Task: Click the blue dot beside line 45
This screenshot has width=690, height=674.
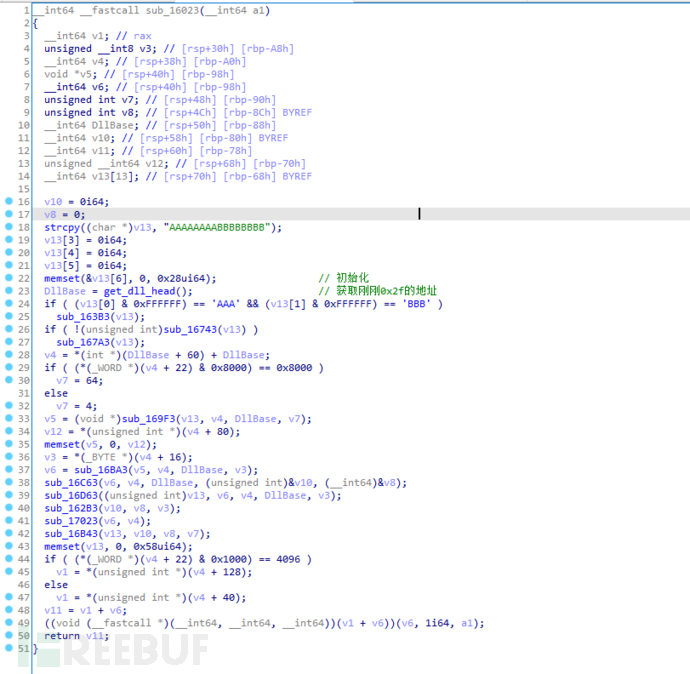Action: tap(9, 571)
